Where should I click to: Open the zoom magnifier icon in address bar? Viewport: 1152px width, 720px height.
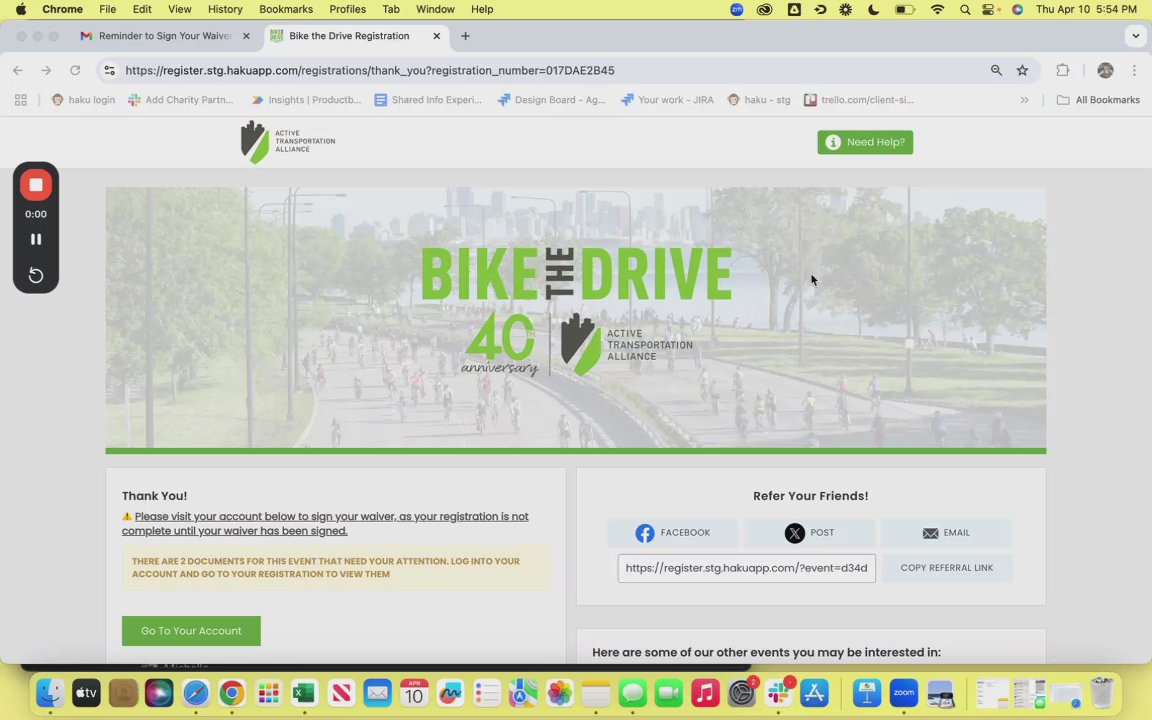pyautogui.click(x=996, y=71)
